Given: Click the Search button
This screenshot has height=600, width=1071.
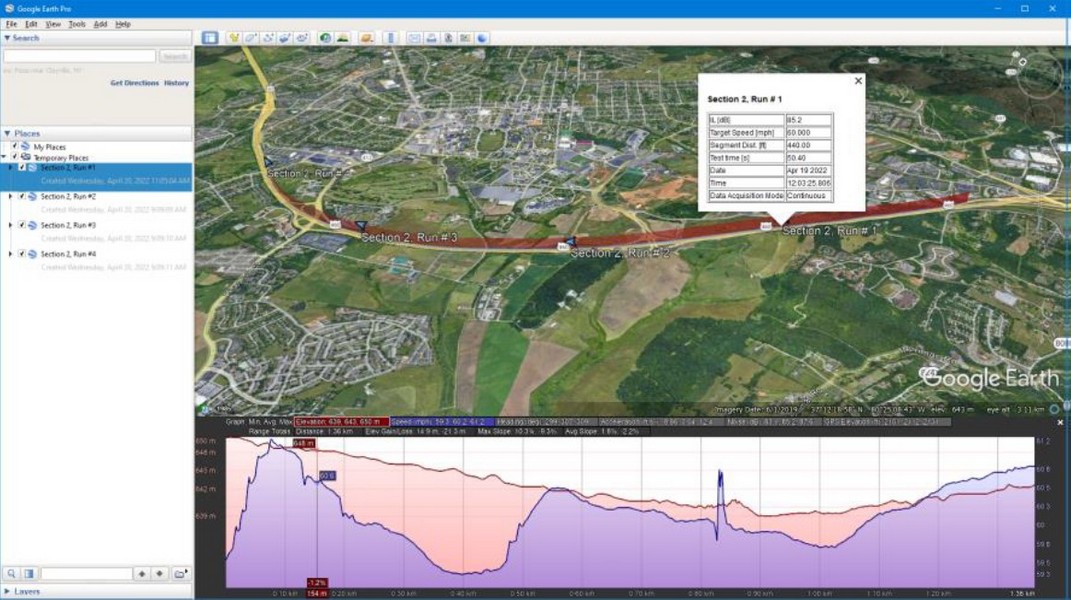Looking at the screenshot, I should (x=175, y=56).
